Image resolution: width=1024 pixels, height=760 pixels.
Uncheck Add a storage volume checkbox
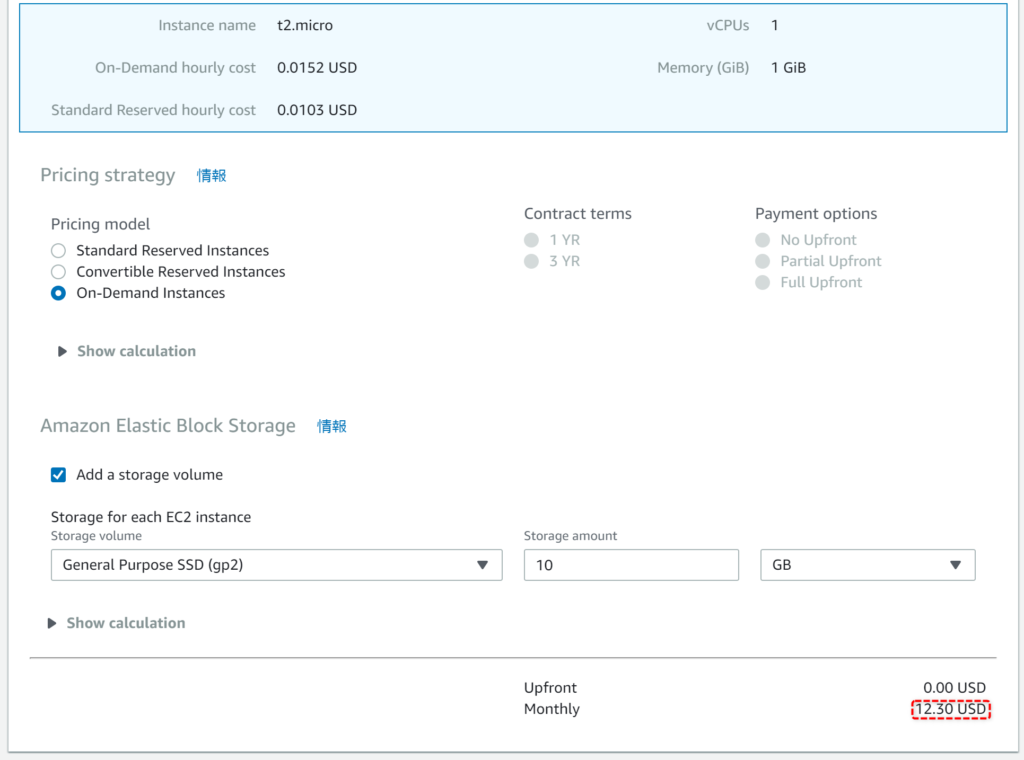(59, 475)
